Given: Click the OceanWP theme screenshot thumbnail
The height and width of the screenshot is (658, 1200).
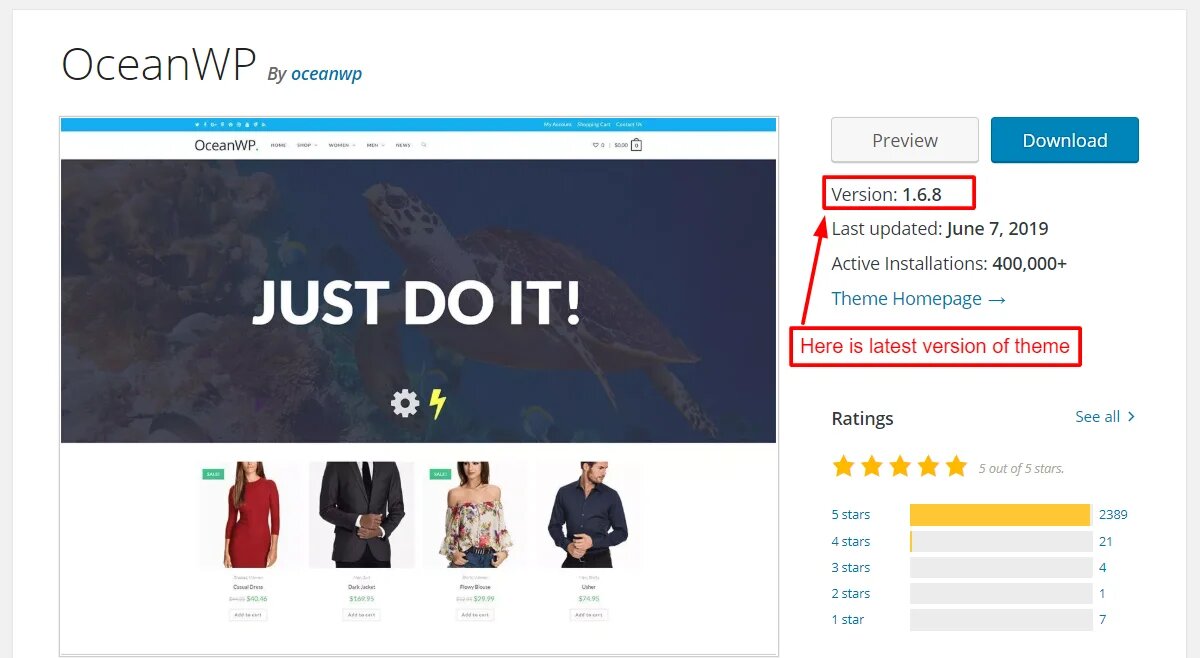Looking at the screenshot, I should (418, 386).
